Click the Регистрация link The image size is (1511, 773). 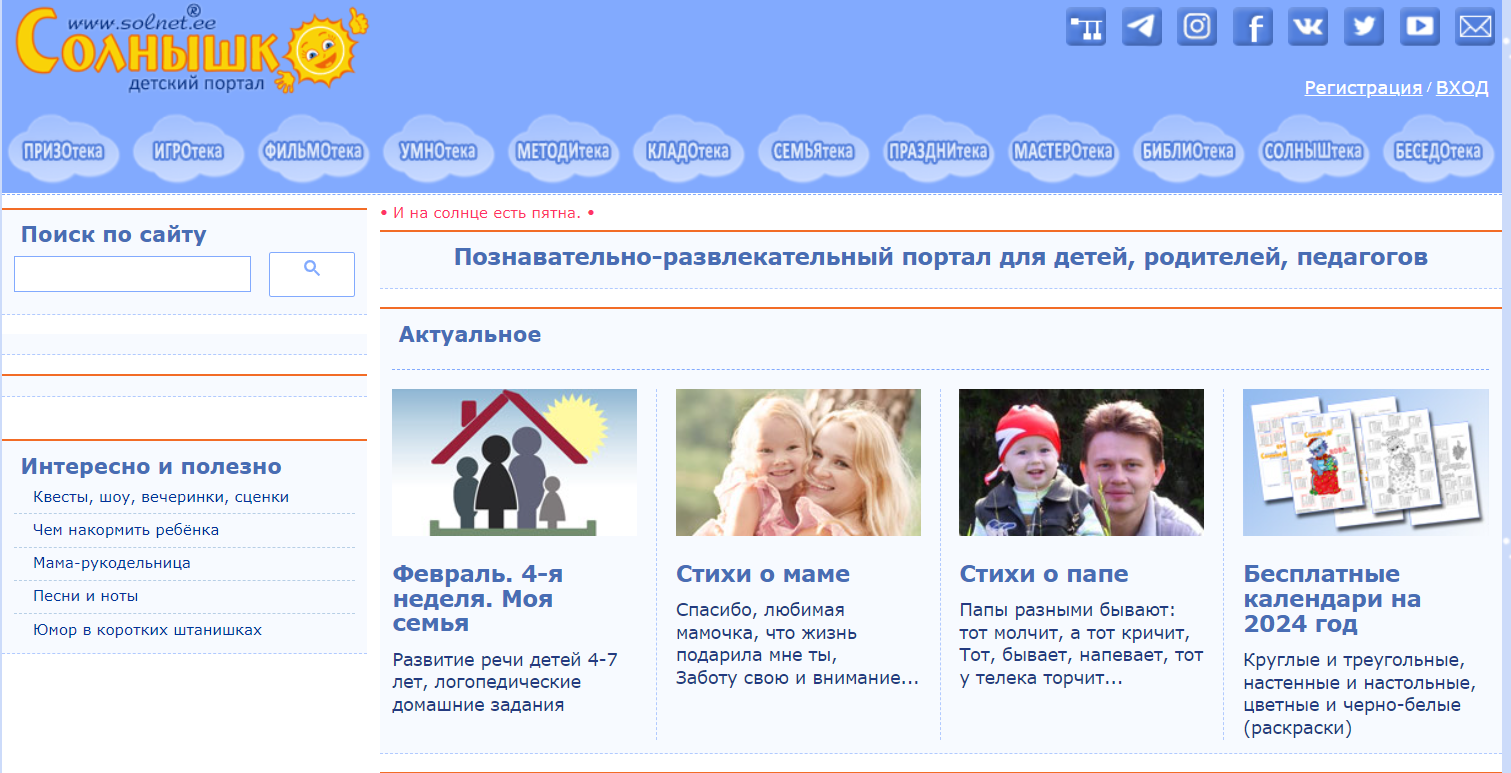(1362, 88)
